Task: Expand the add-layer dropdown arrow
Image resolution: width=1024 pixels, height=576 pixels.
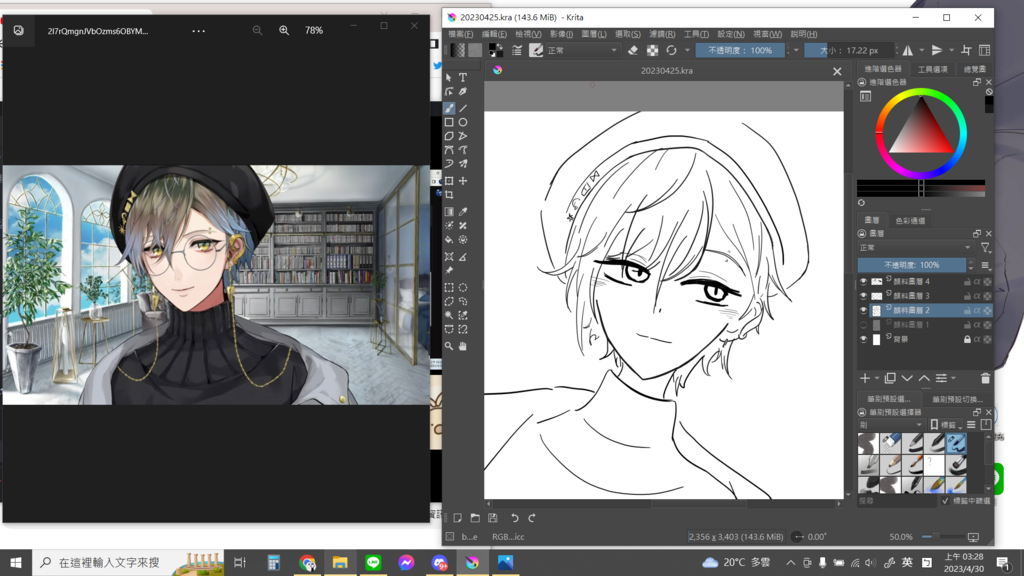Action: pyautogui.click(x=876, y=378)
